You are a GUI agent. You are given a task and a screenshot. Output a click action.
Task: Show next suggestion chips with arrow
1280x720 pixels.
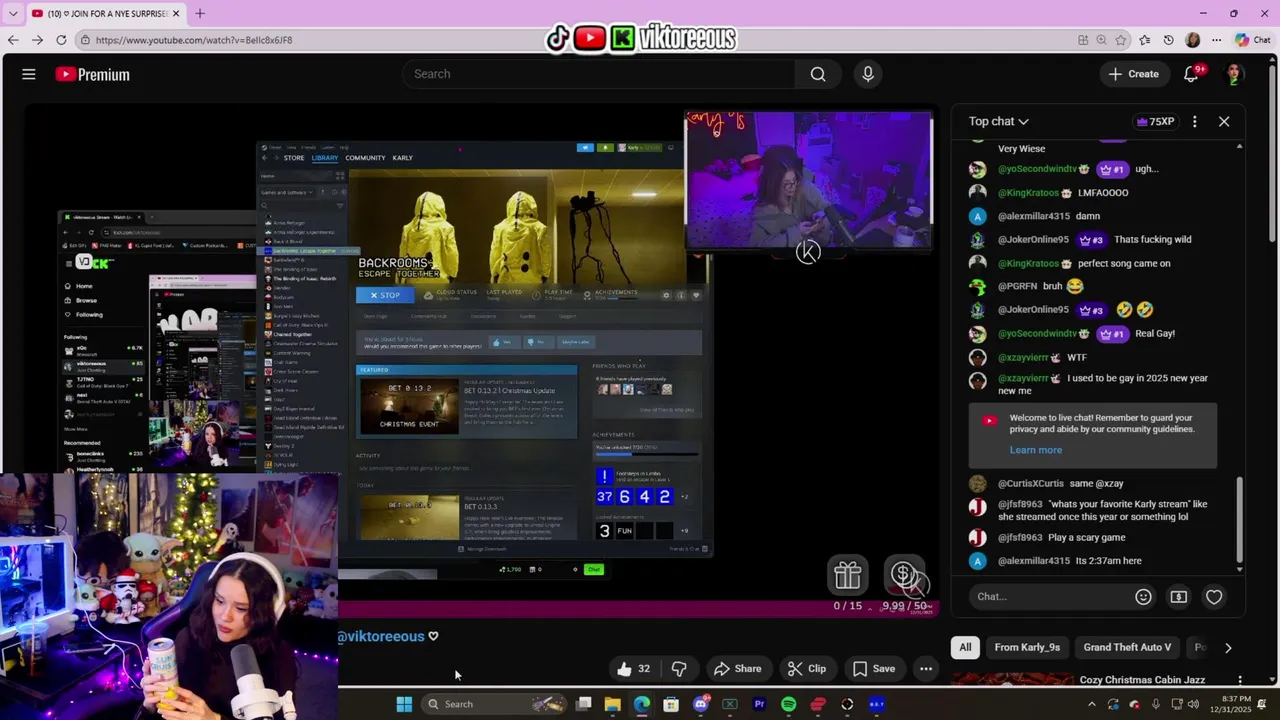(x=1228, y=647)
